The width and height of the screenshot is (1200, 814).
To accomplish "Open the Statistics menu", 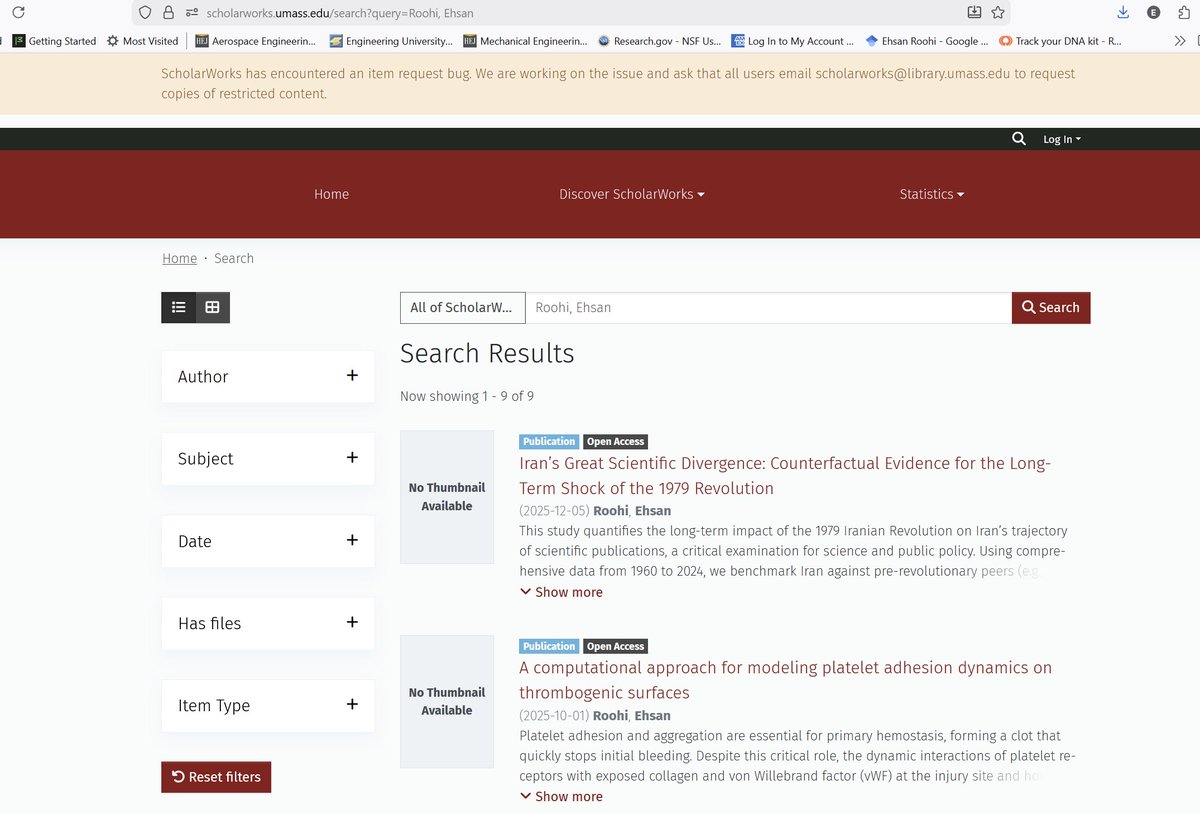I will 931,194.
